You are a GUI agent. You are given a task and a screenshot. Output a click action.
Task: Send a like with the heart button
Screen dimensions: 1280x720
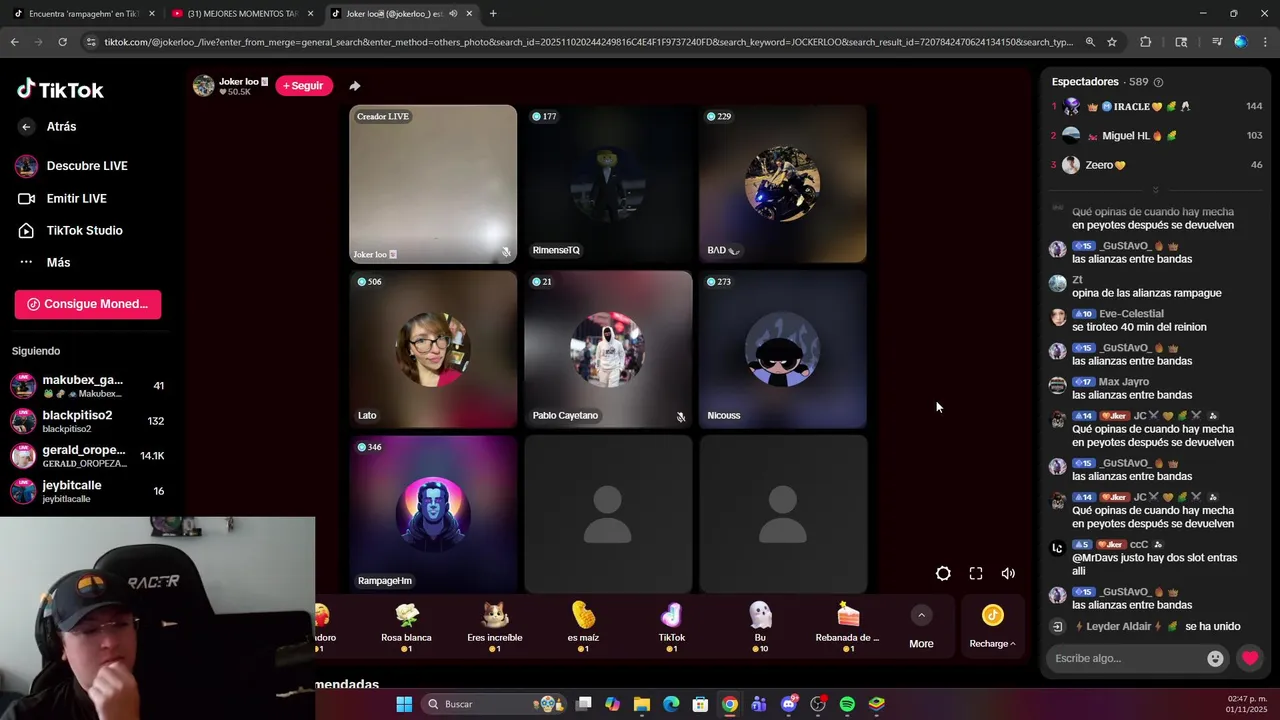pyautogui.click(x=1249, y=658)
